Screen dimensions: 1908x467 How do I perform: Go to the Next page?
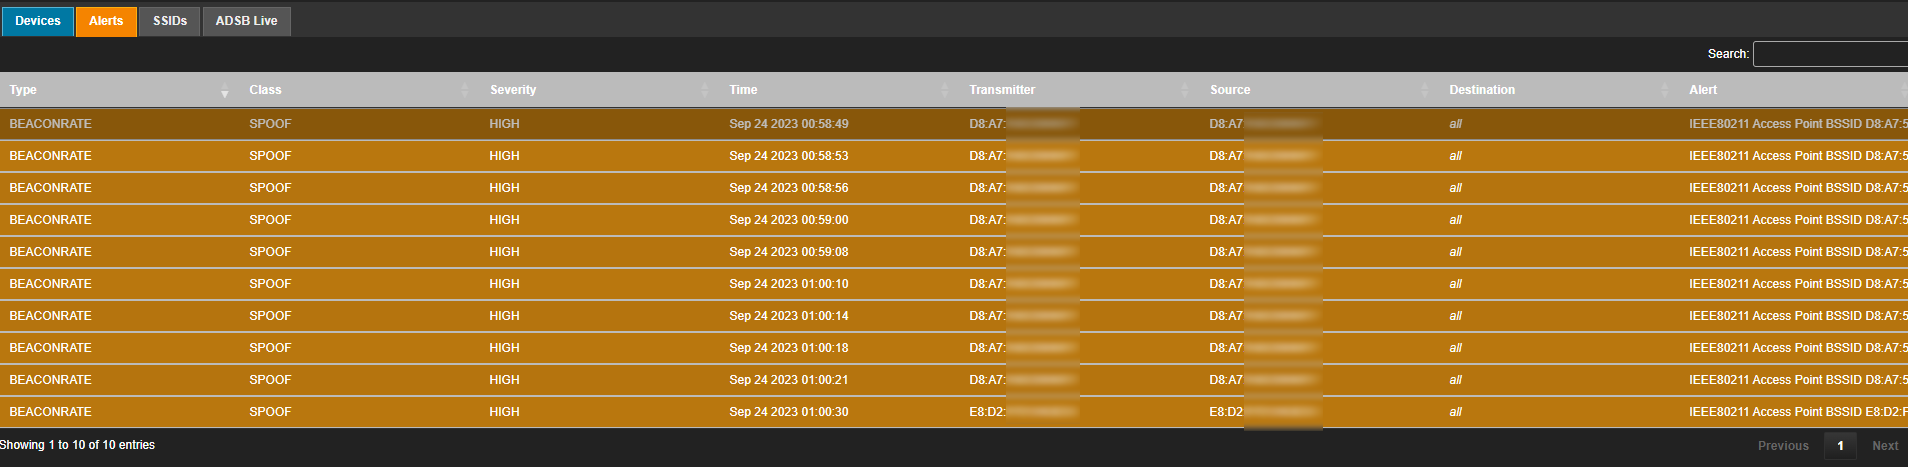(x=1885, y=446)
